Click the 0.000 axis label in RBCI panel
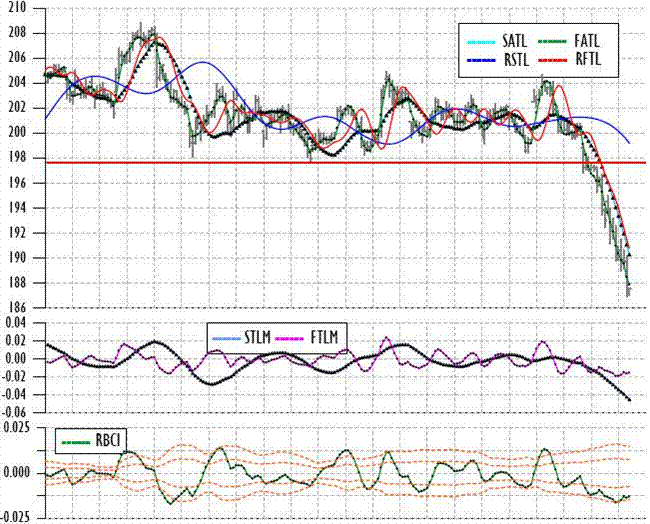Screen dimensions: 650x524 pyautogui.click(x=15, y=473)
